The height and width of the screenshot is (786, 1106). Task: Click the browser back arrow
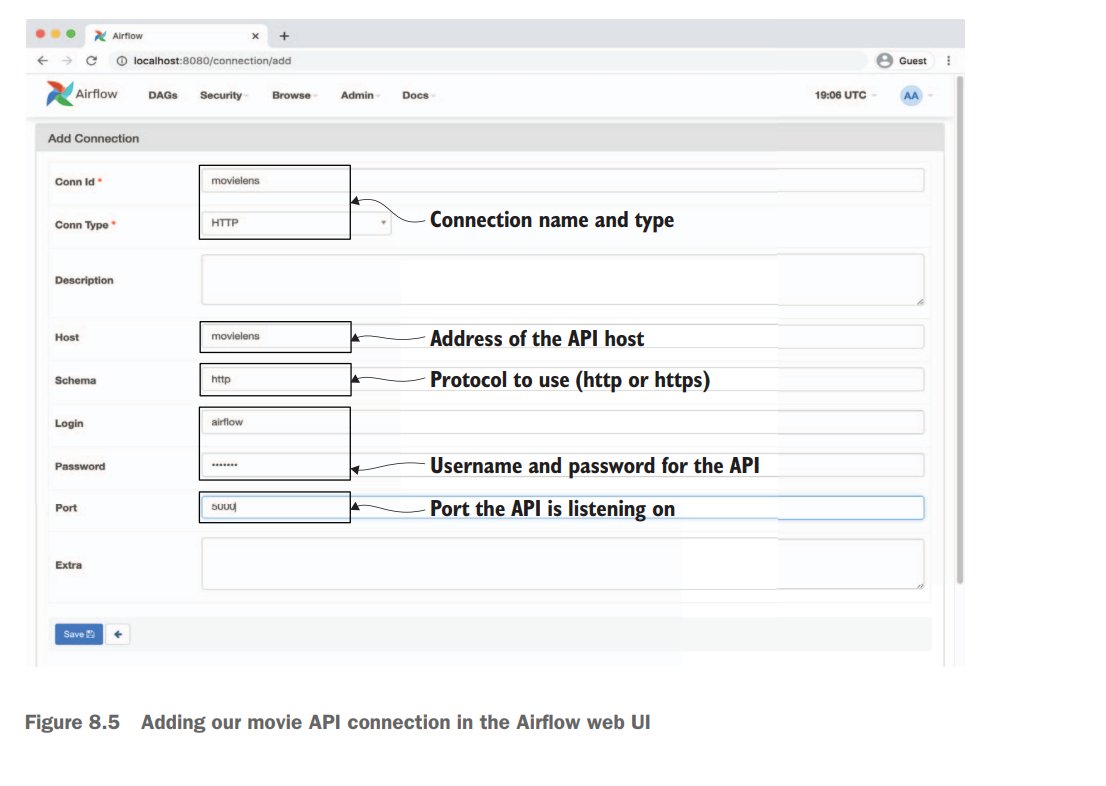point(42,61)
